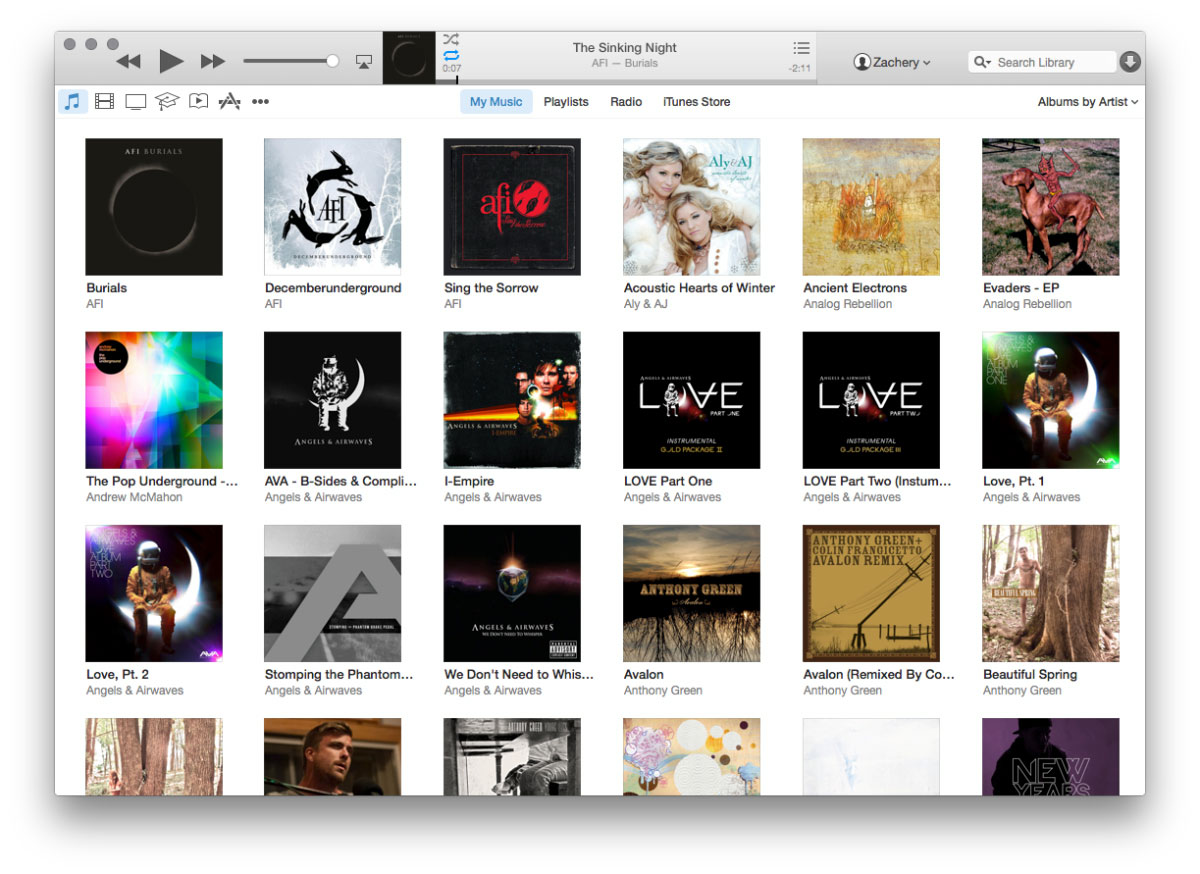Open the I-Empire album cover
The image size is (1200, 874).
point(512,400)
